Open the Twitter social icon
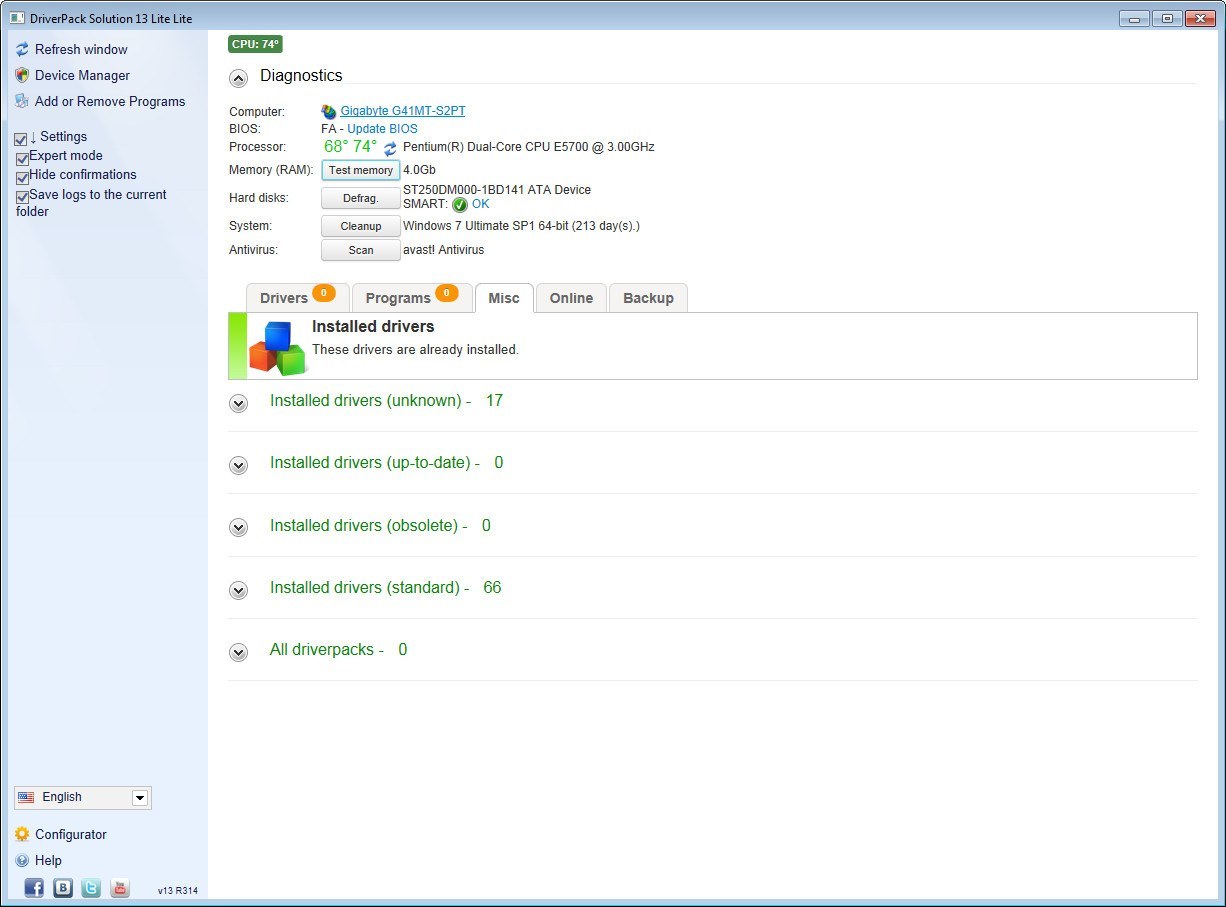The width and height of the screenshot is (1226, 907). point(91,887)
